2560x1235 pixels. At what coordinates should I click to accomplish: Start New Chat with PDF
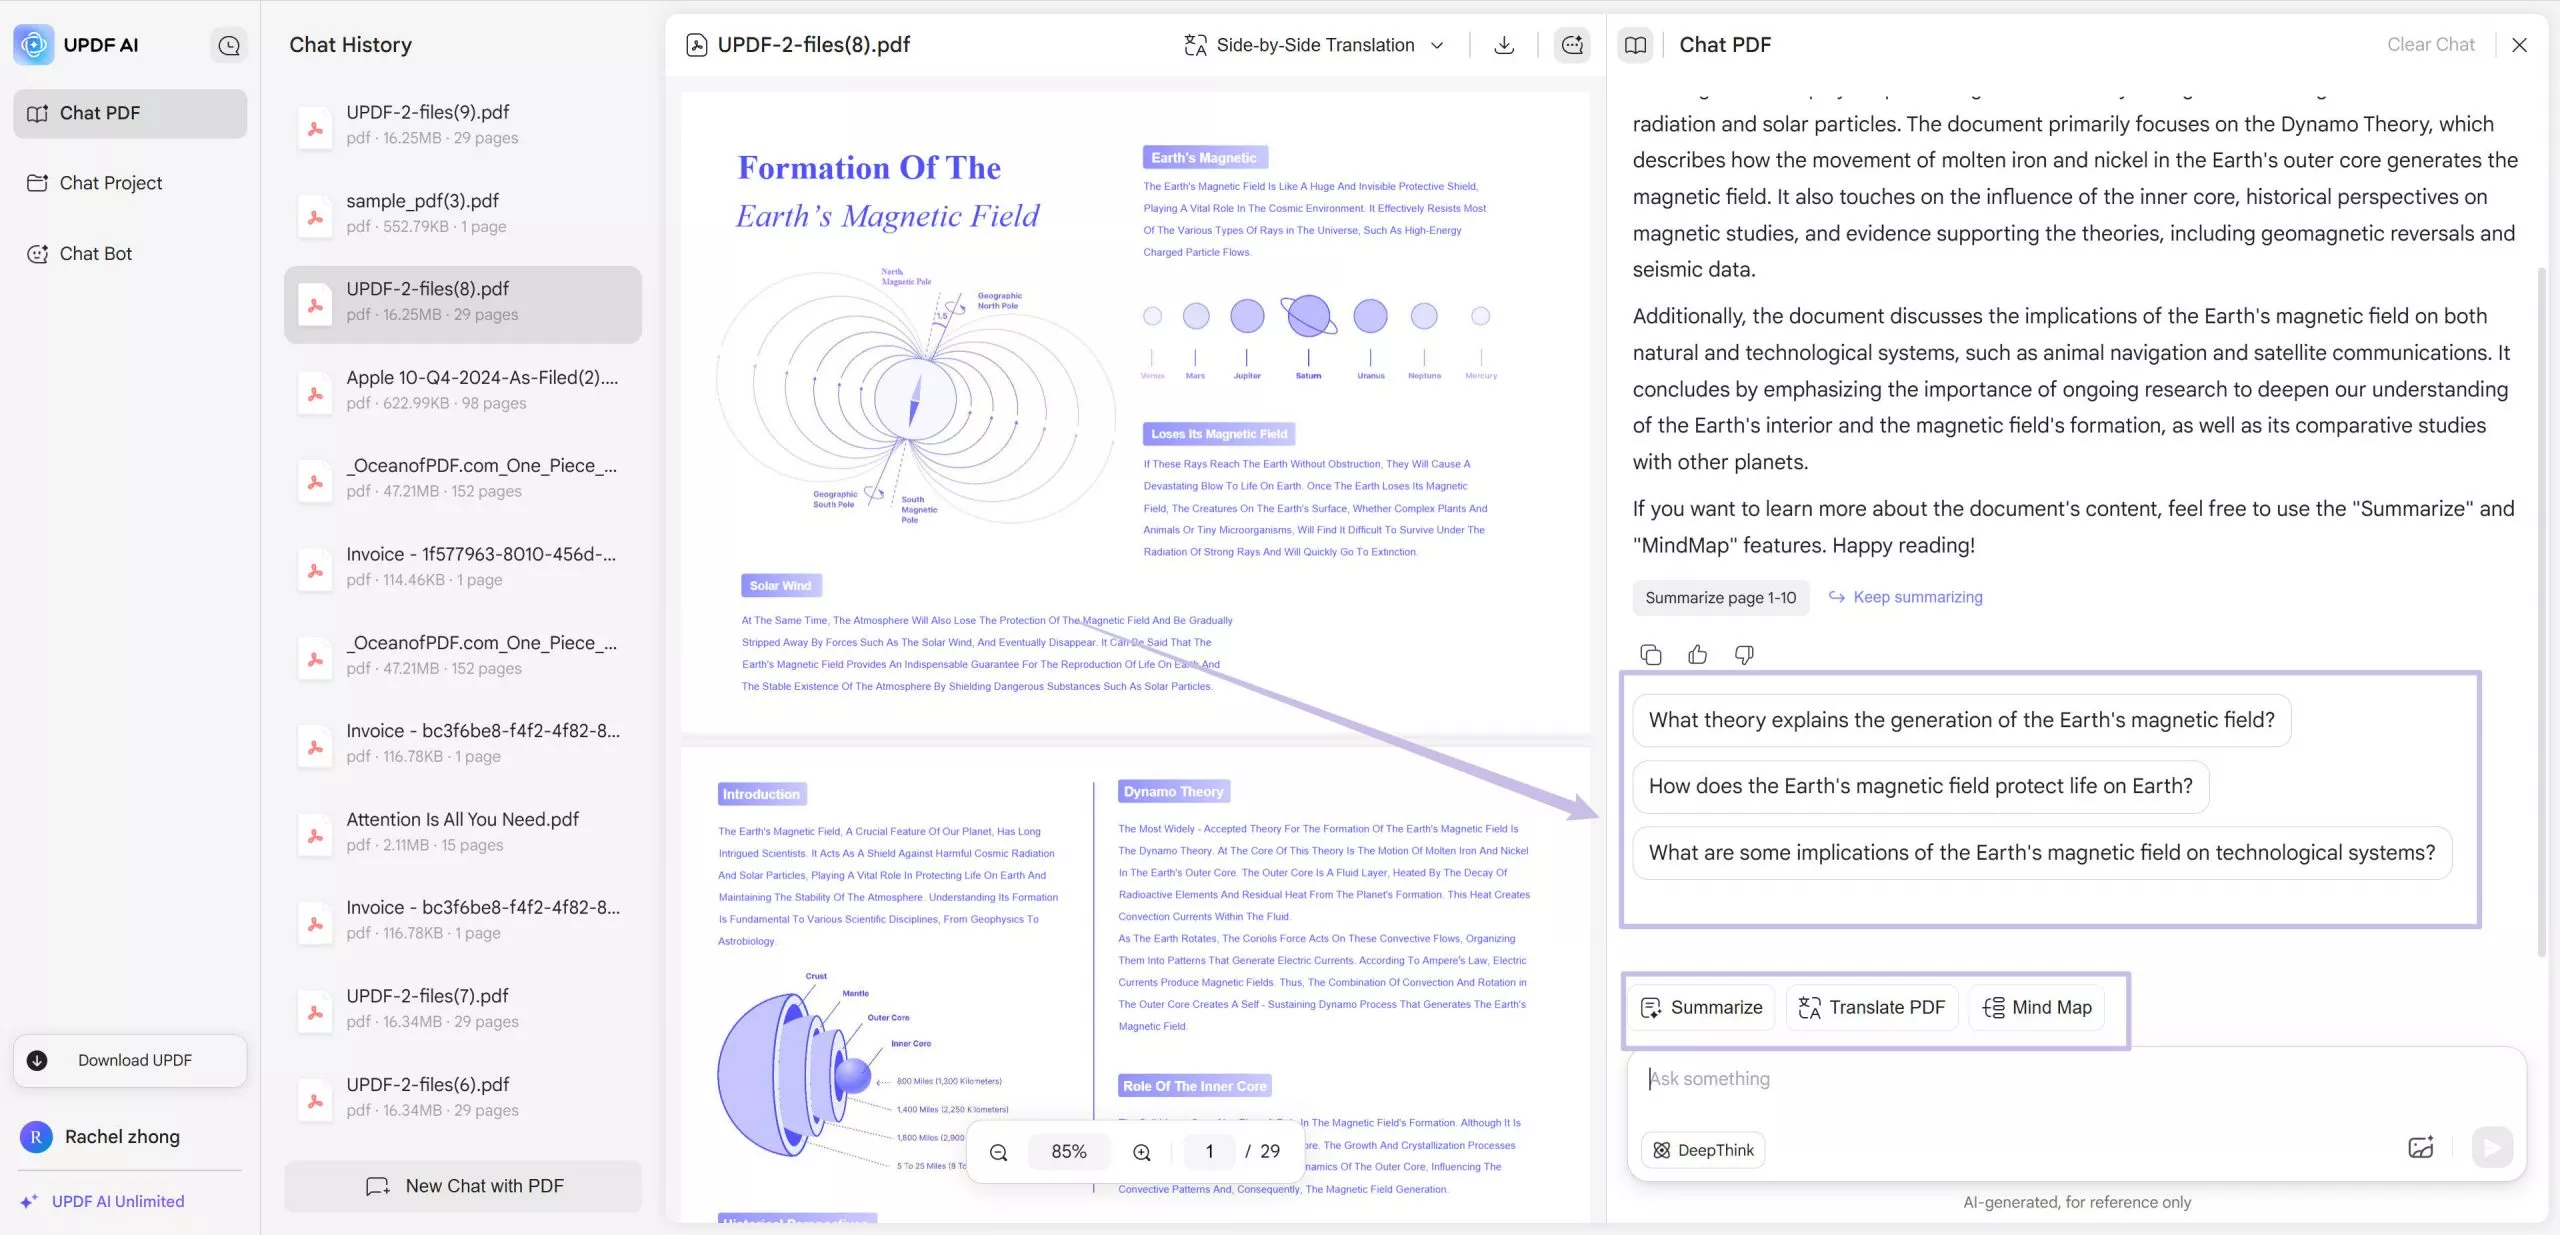tap(463, 1186)
